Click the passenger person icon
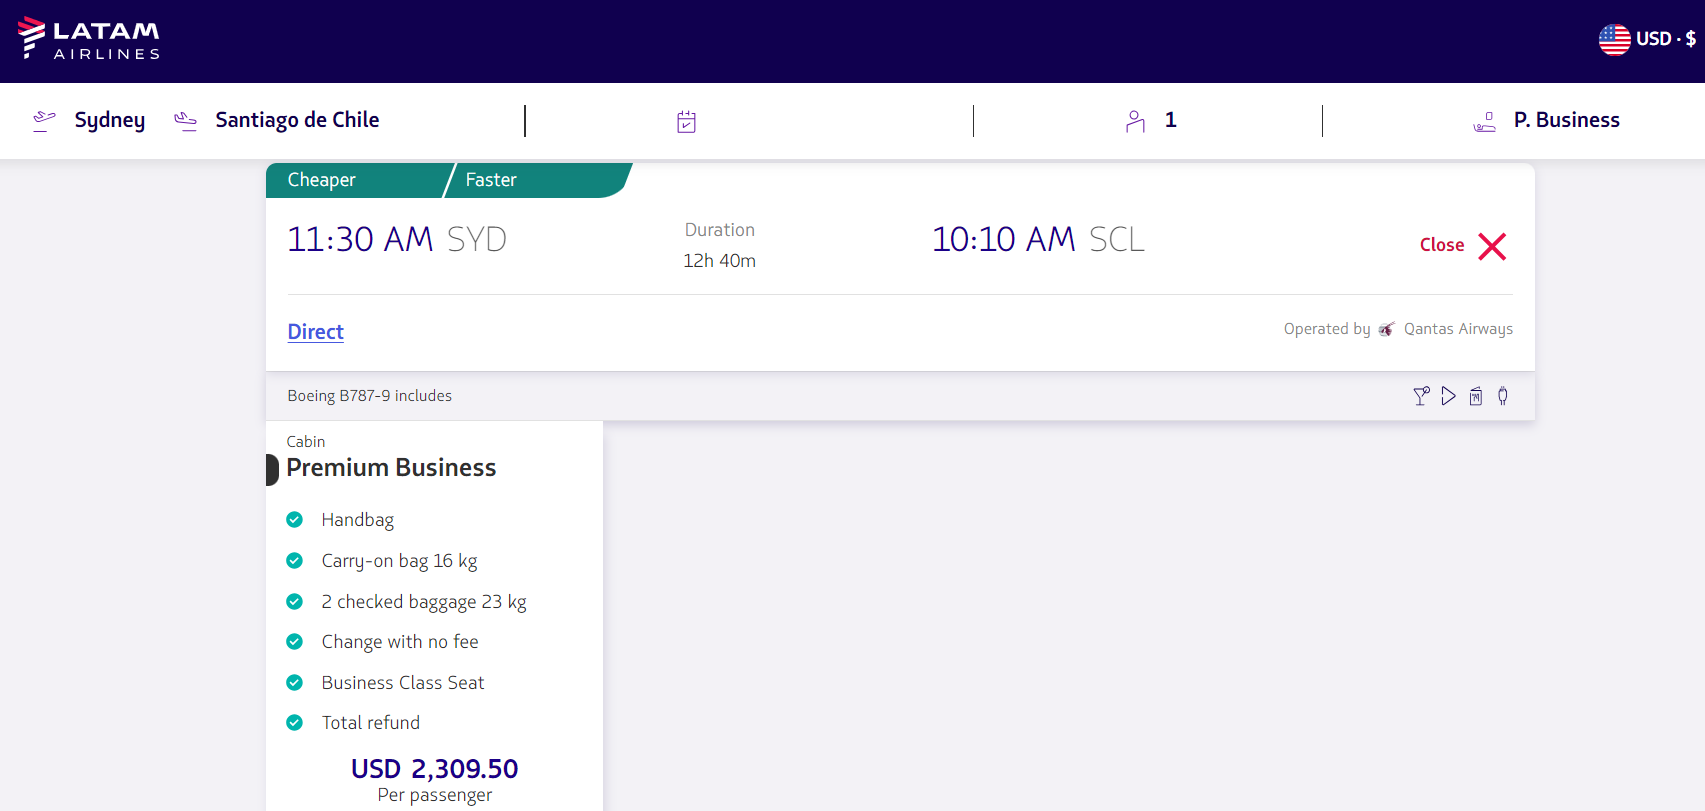 point(1135,121)
